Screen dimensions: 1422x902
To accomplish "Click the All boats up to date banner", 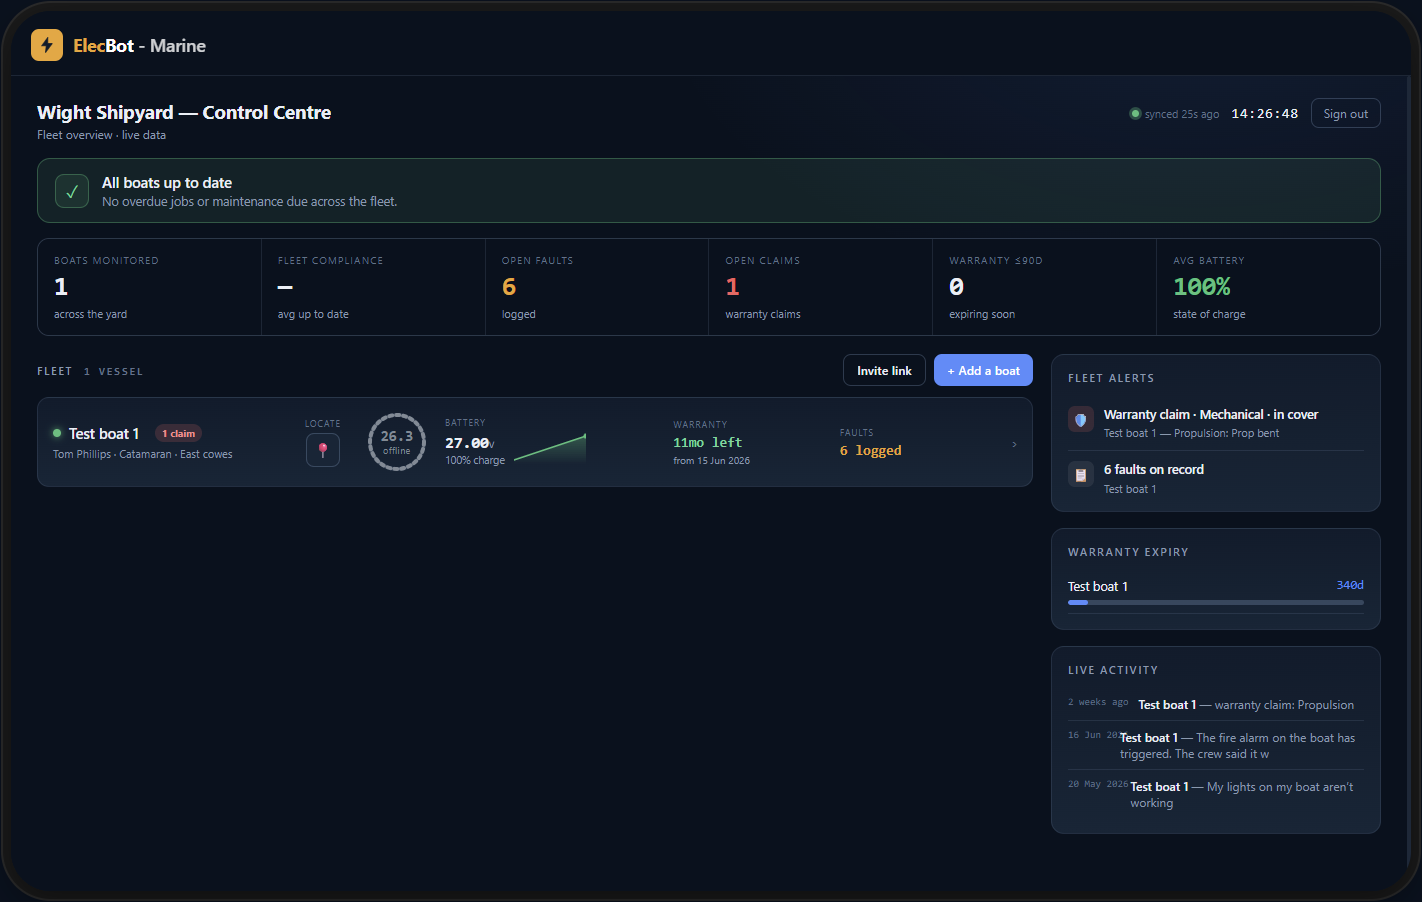I will tap(709, 190).
